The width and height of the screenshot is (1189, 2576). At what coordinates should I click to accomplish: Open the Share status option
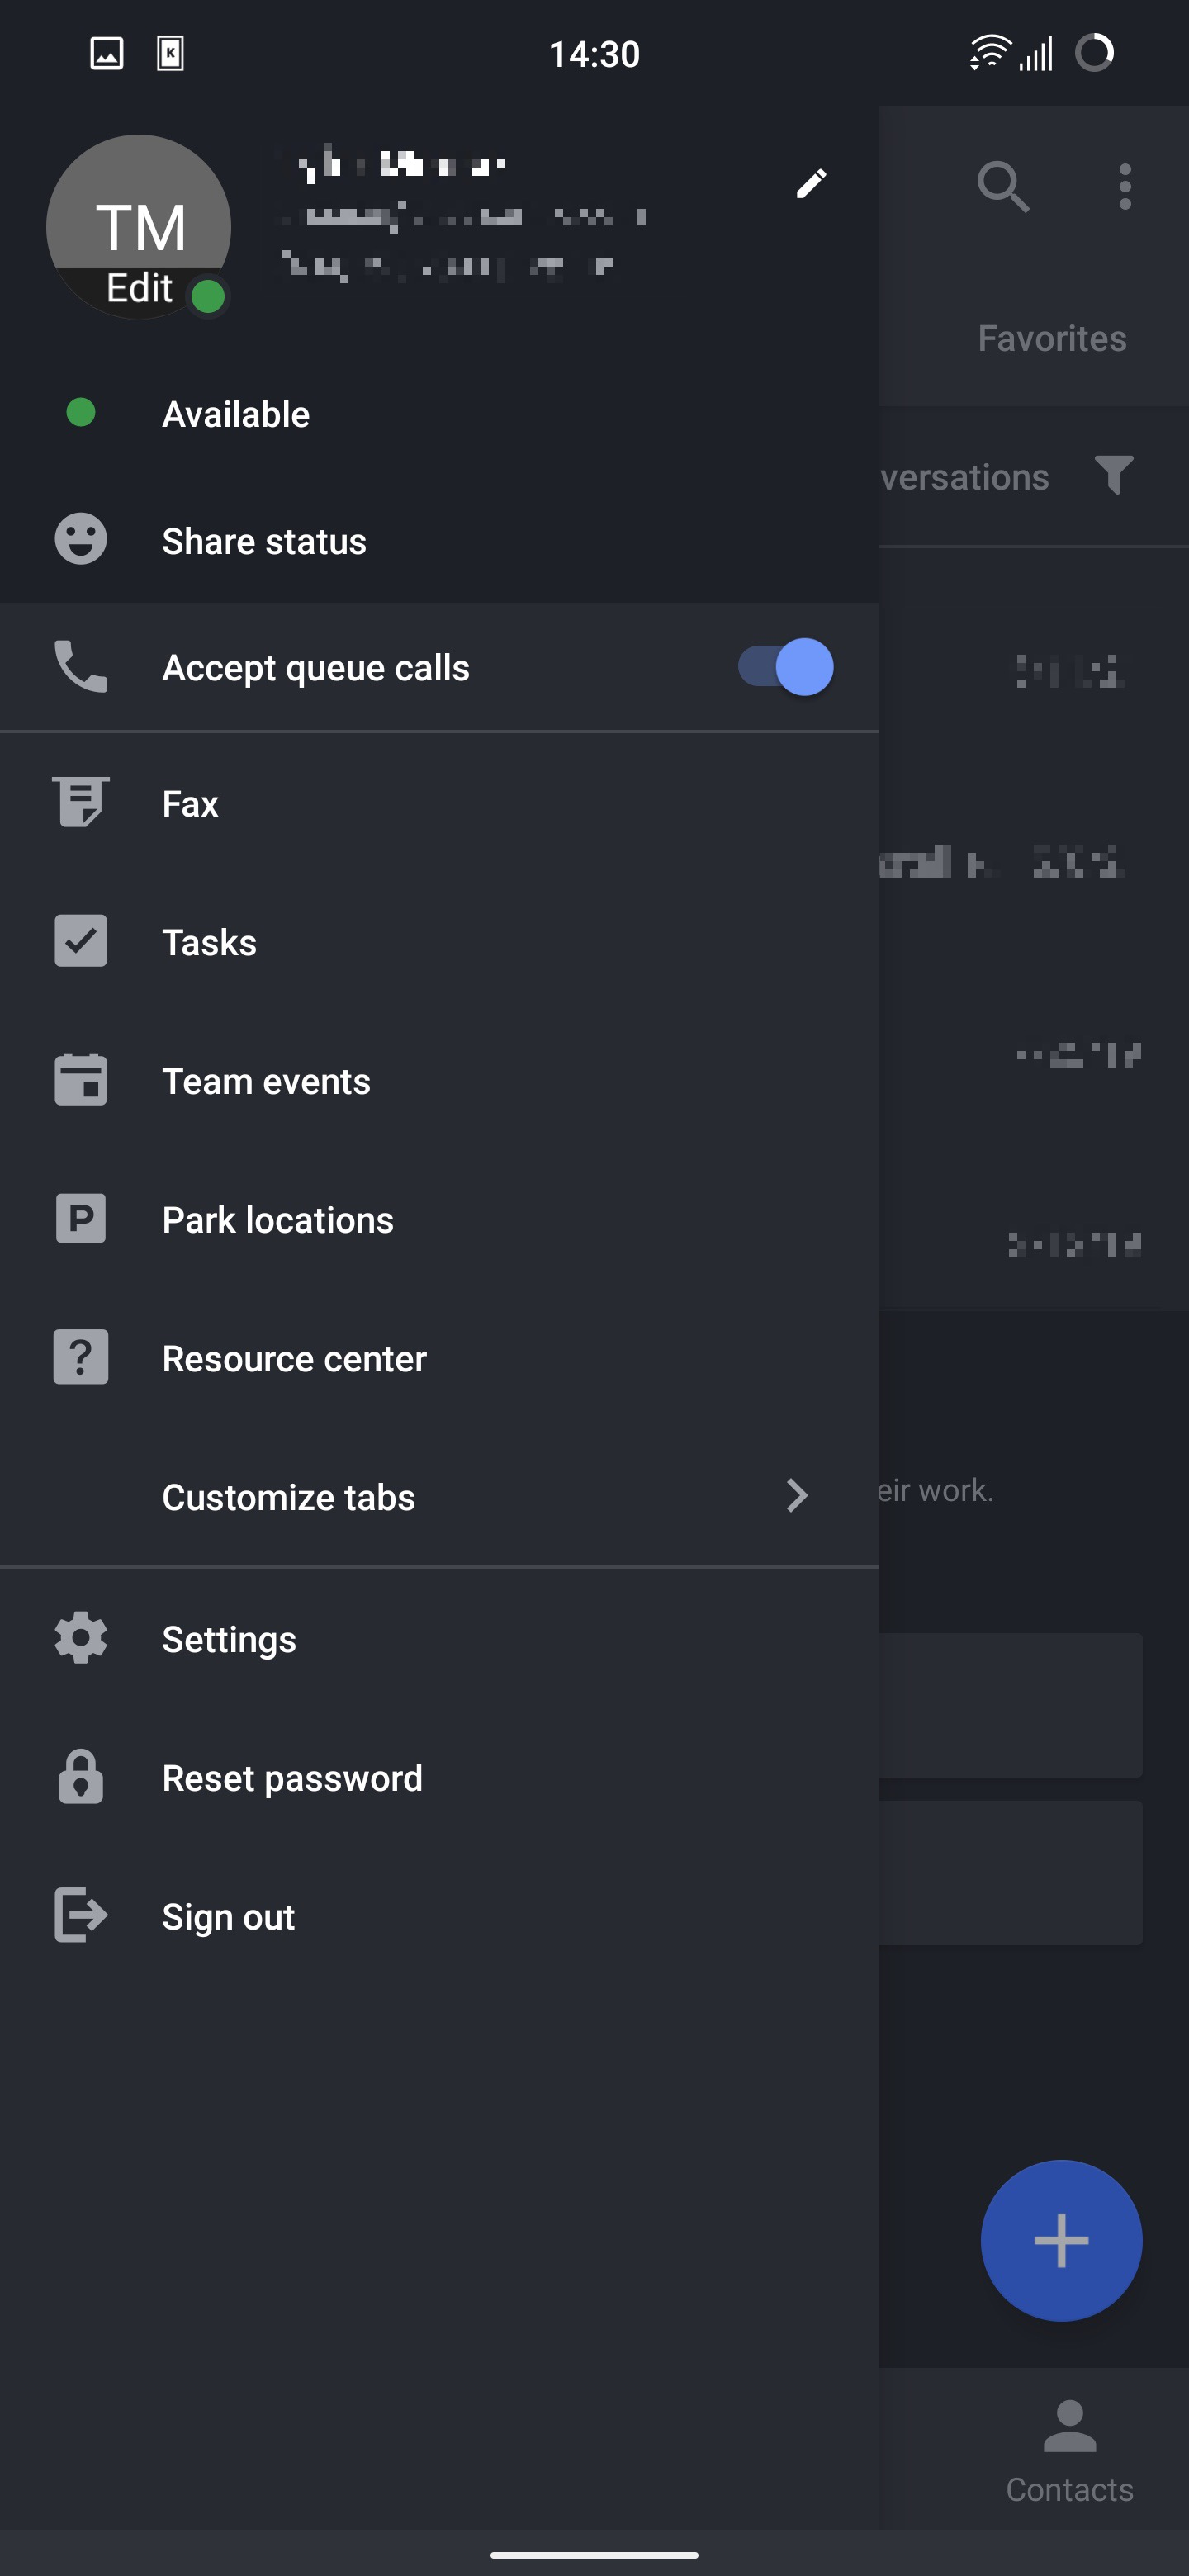264,541
